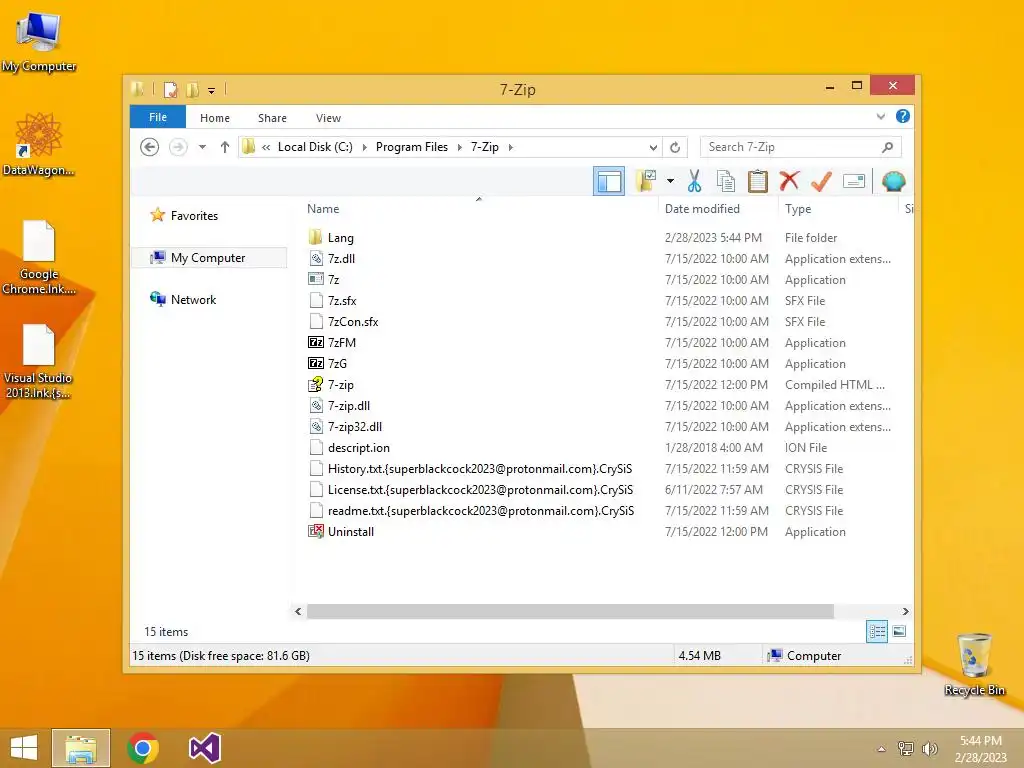The width and height of the screenshot is (1024, 768).
Task: Open the Home ribbon tab
Action: pos(215,118)
